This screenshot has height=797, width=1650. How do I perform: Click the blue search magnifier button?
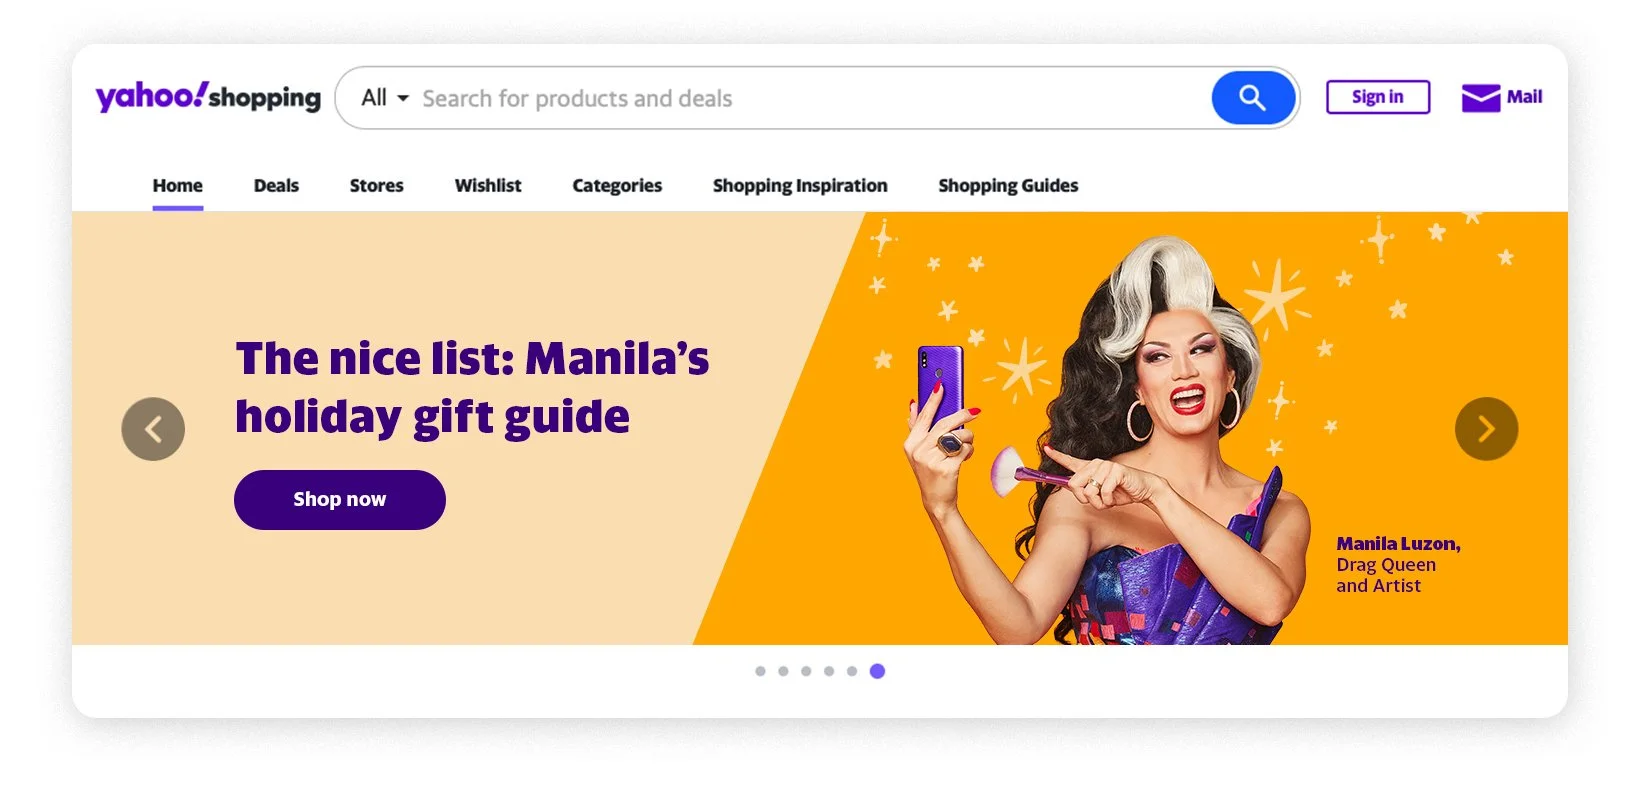(1253, 98)
